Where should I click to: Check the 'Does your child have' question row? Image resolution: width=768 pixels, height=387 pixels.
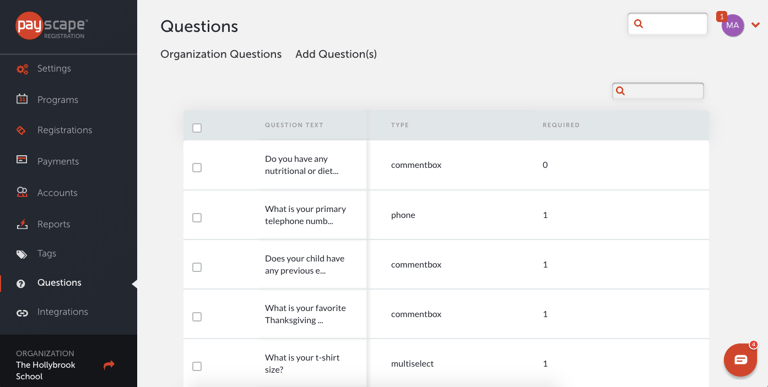click(197, 267)
